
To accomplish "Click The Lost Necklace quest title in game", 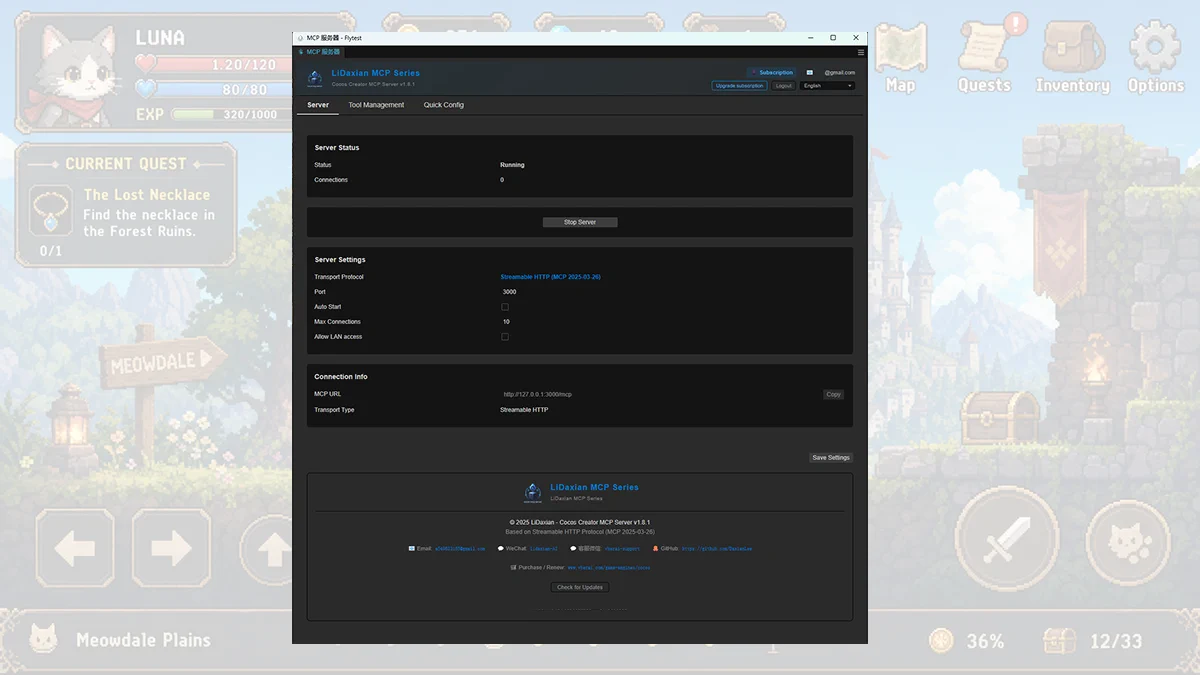I will point(147,195).
